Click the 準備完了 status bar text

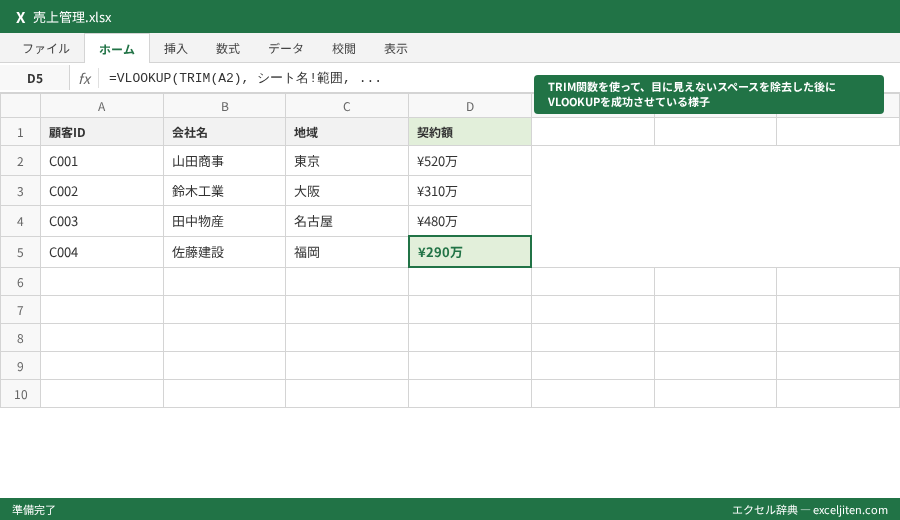[x=34, y=510]
